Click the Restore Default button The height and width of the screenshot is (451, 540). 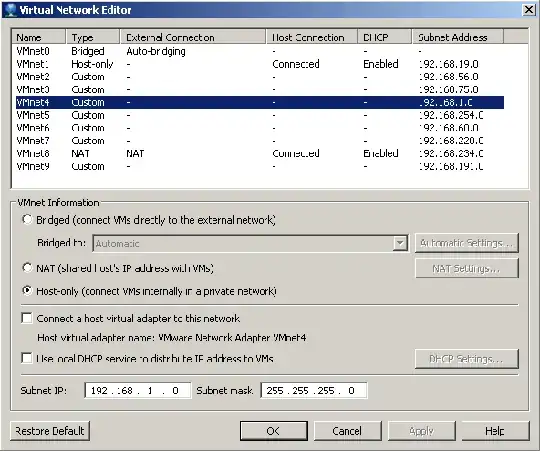50,431
